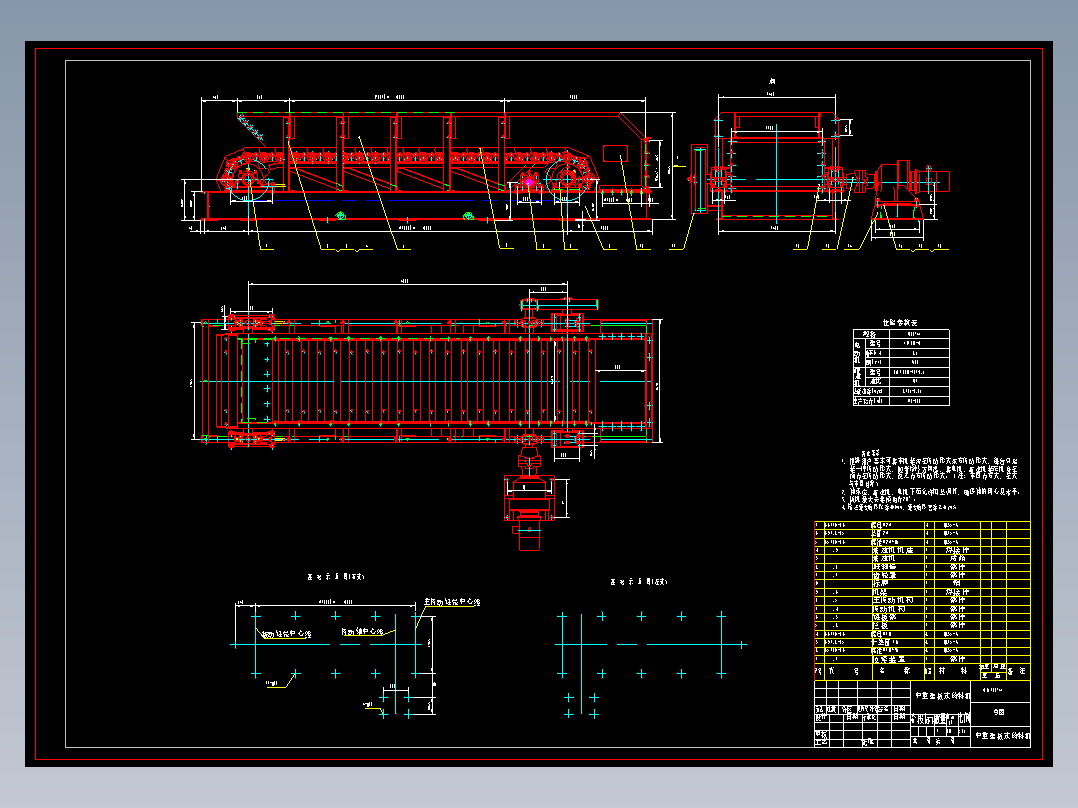Click the rectangular nameplate on the side view

(615, 153)
